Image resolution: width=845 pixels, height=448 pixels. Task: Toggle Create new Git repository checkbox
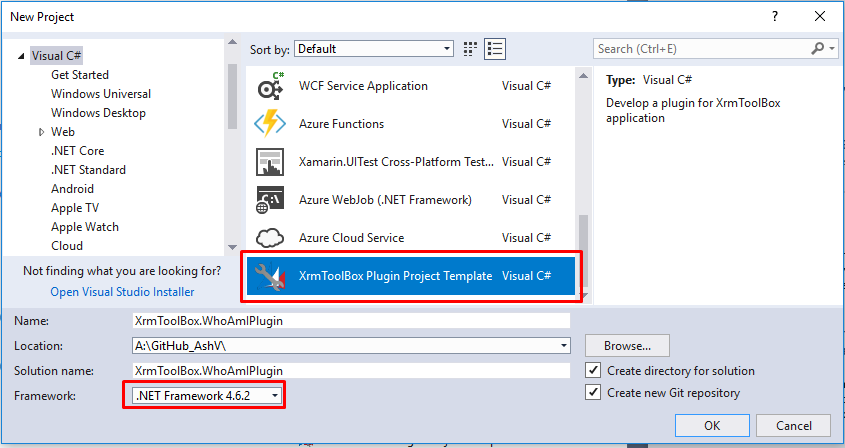(x=593, y=392)
